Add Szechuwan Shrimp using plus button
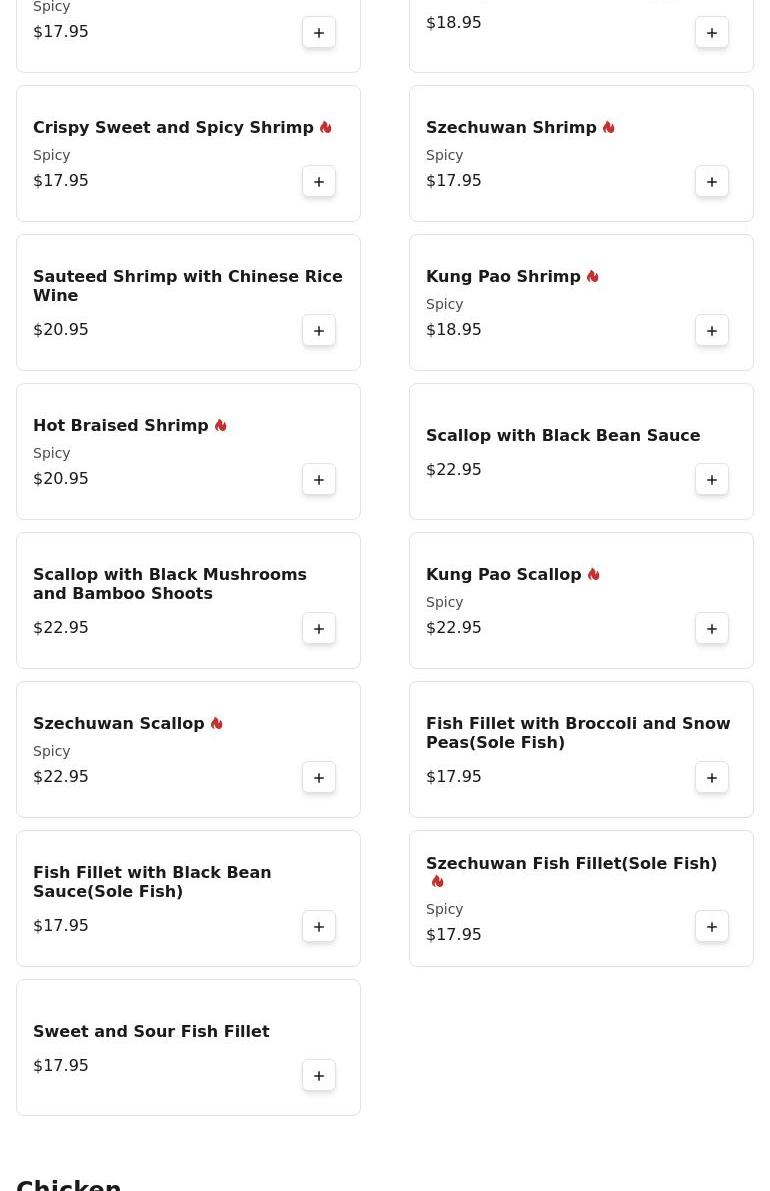The width and height of the screenshot is (770, 1191). pos(712,181)
